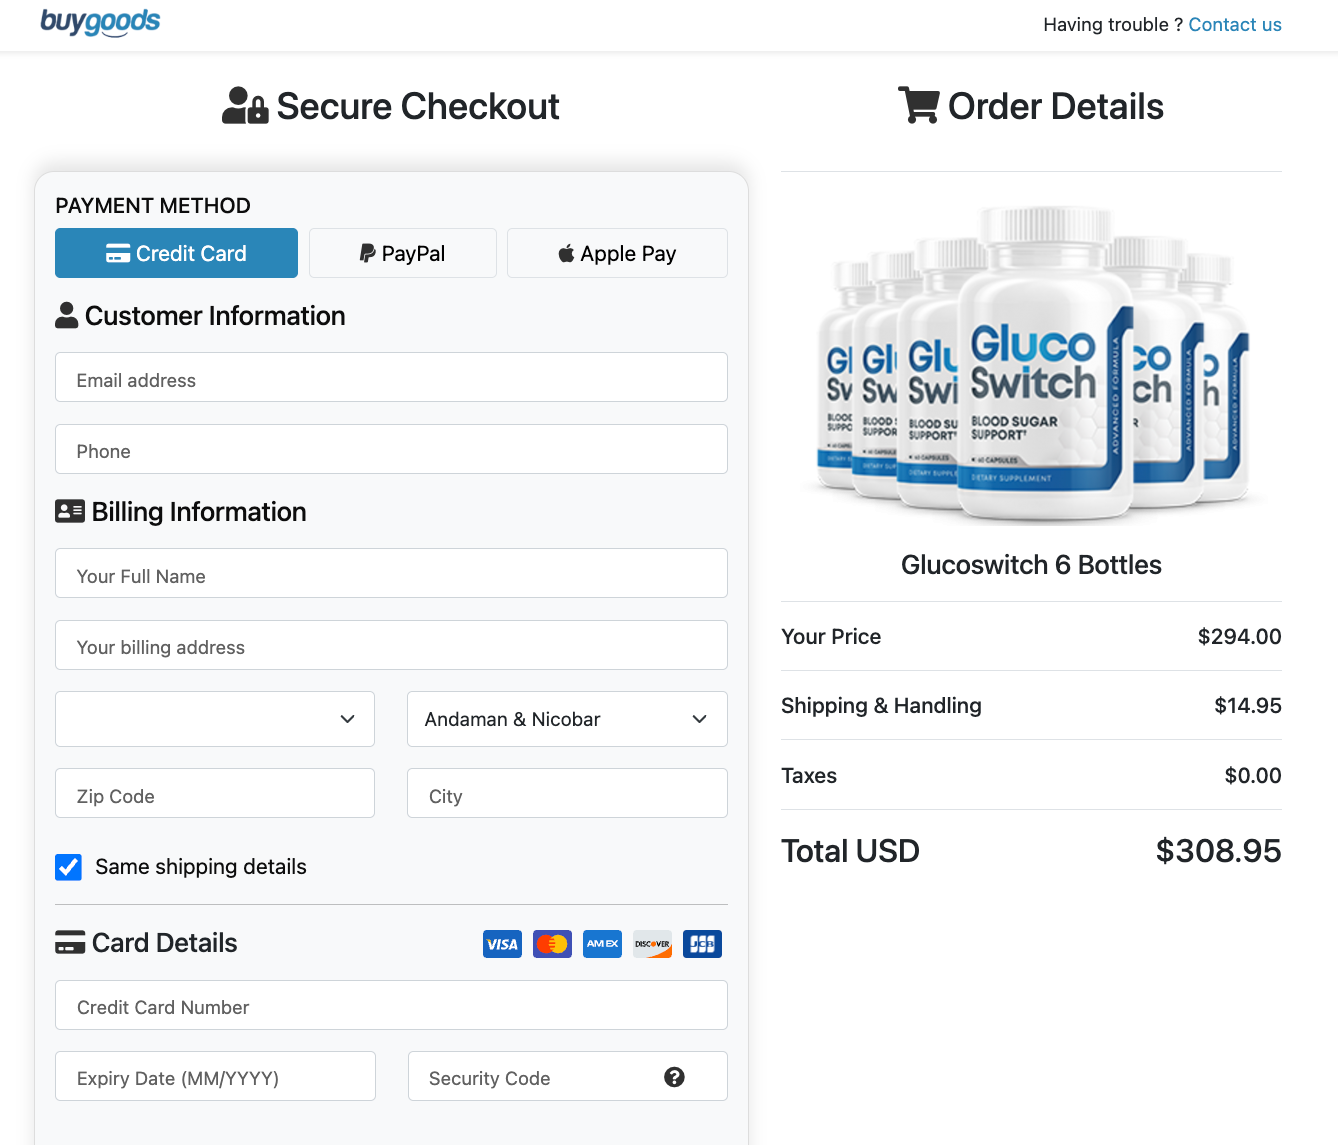Click the Phone input field

coord(391,449)
